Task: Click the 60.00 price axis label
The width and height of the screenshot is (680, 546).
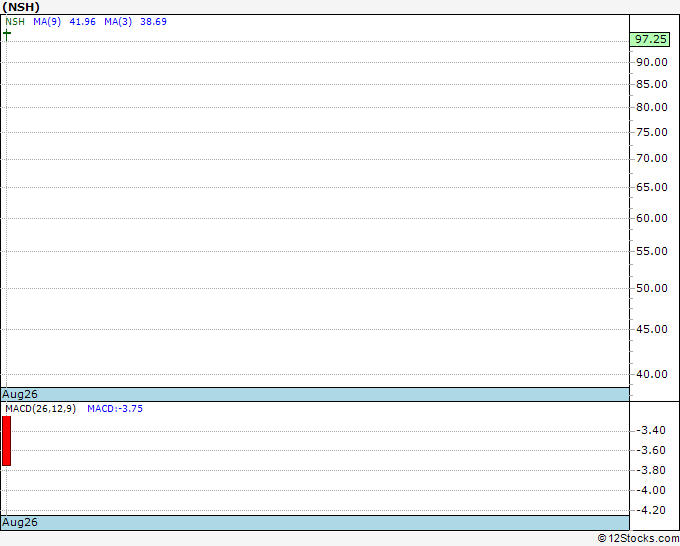Action: click(x=651, y=218)
